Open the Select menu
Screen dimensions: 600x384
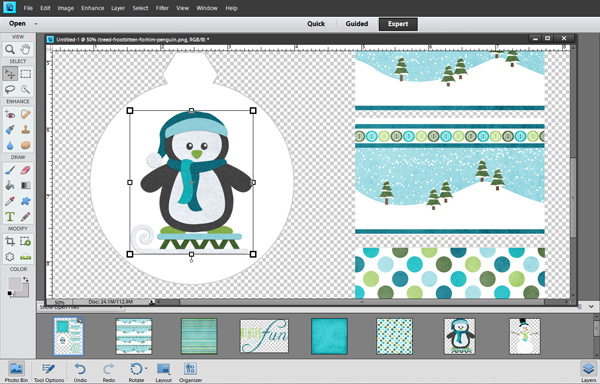pyautogui.click(x=140, y=8)
